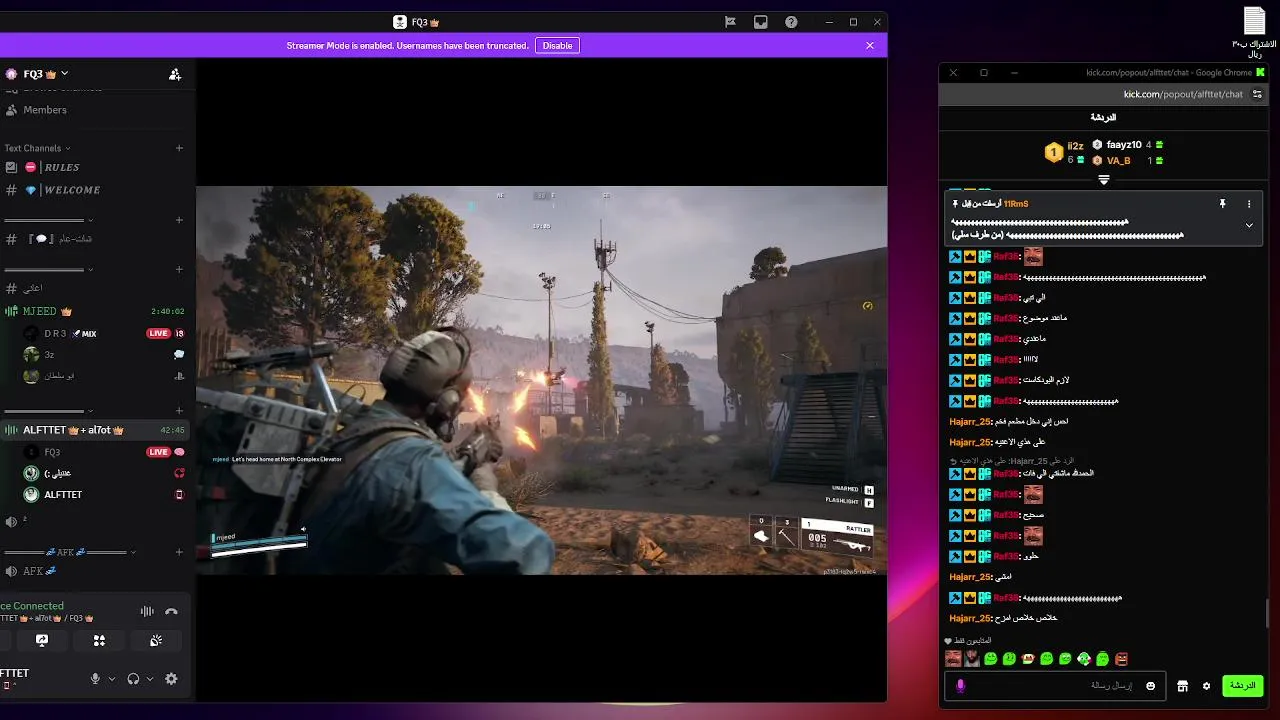The width and height of the screenshot is (1280, 720).
Task: Open the invite people icon beside FQ3 server
Action: (x=175, y=74)
